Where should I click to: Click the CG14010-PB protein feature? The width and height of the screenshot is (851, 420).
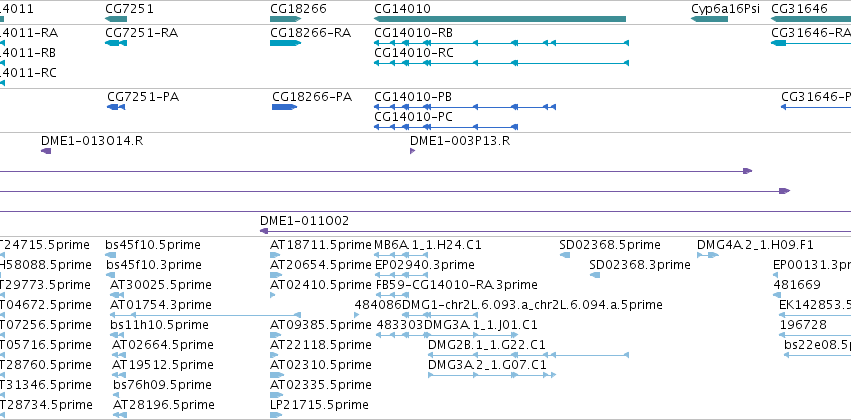(465, 107)
